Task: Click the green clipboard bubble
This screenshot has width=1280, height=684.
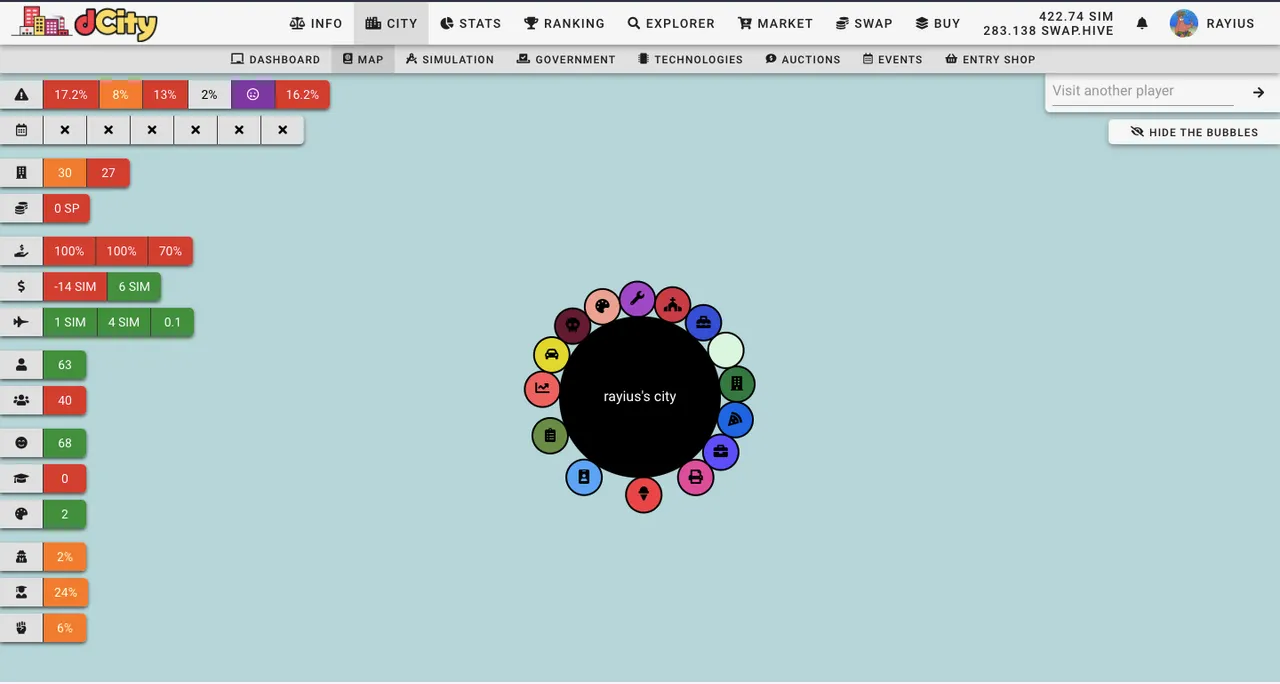Action: click(x=550, y=436)
